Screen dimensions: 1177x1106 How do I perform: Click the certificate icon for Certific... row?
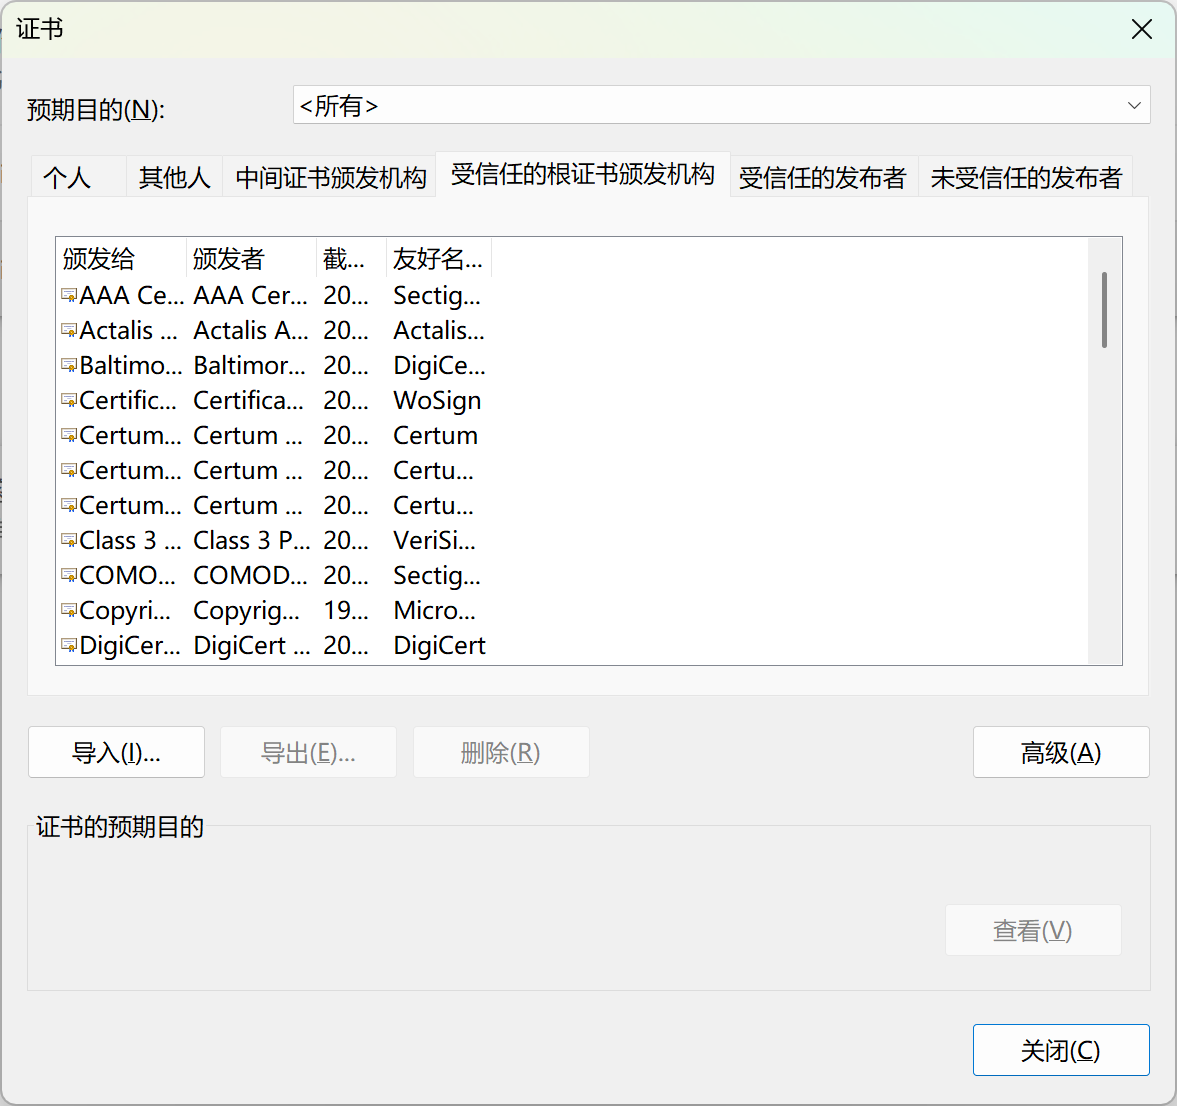click(69, 400)
